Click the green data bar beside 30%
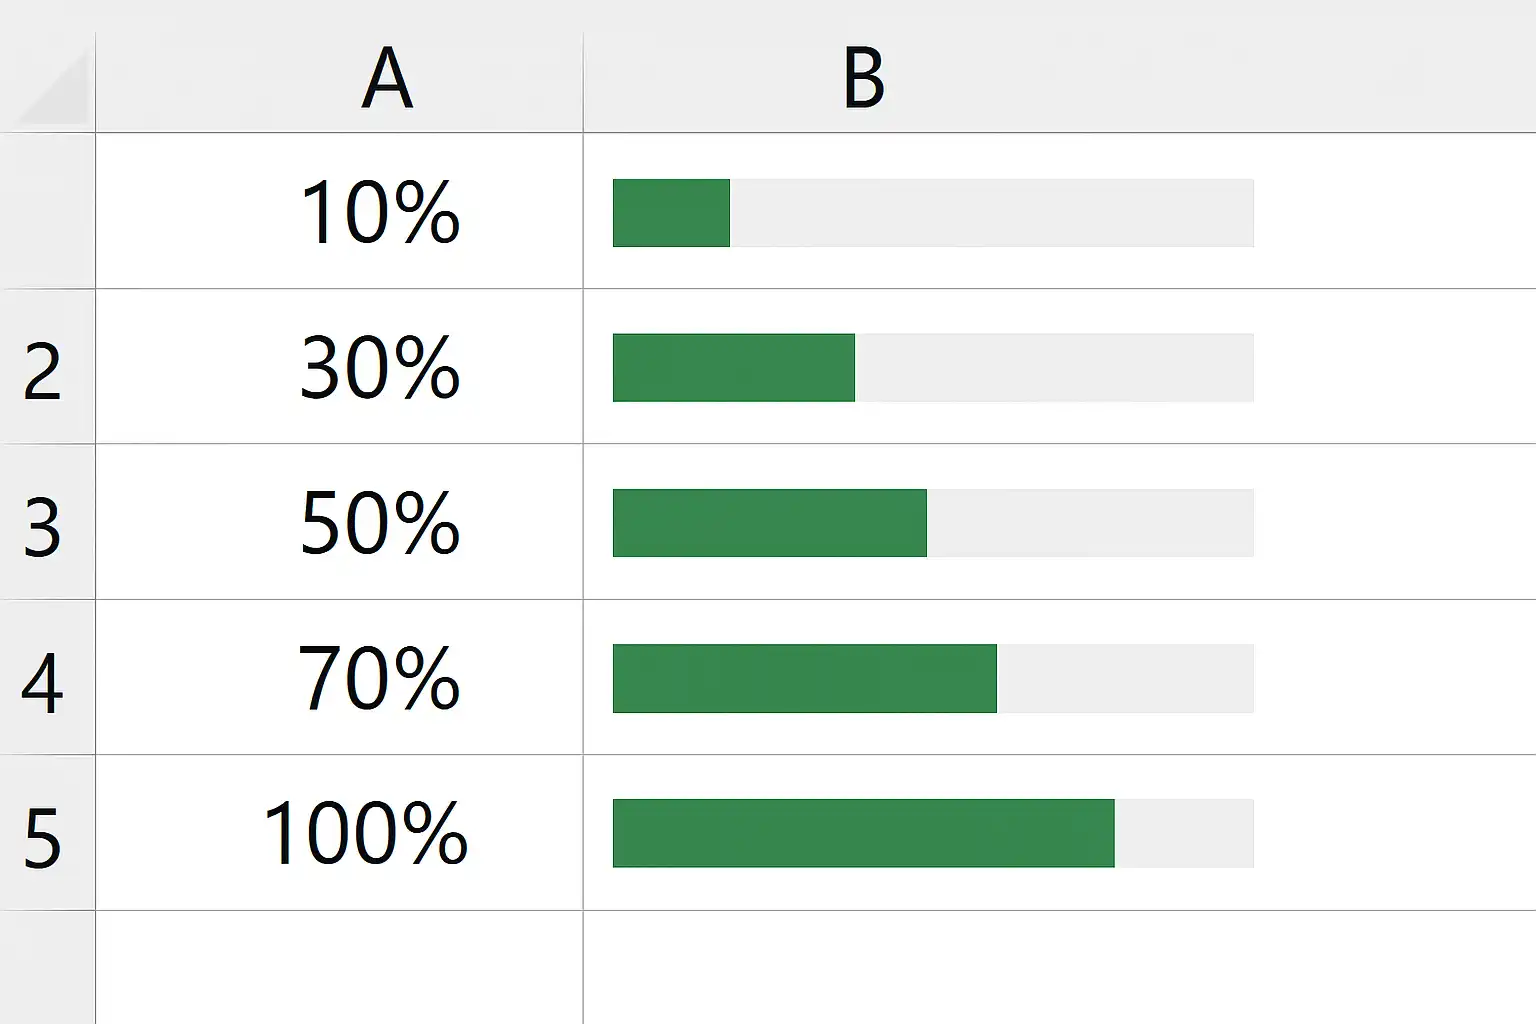Image resolution: width=1536 pixels, height=1024 pixels. [x=733, y=368]
